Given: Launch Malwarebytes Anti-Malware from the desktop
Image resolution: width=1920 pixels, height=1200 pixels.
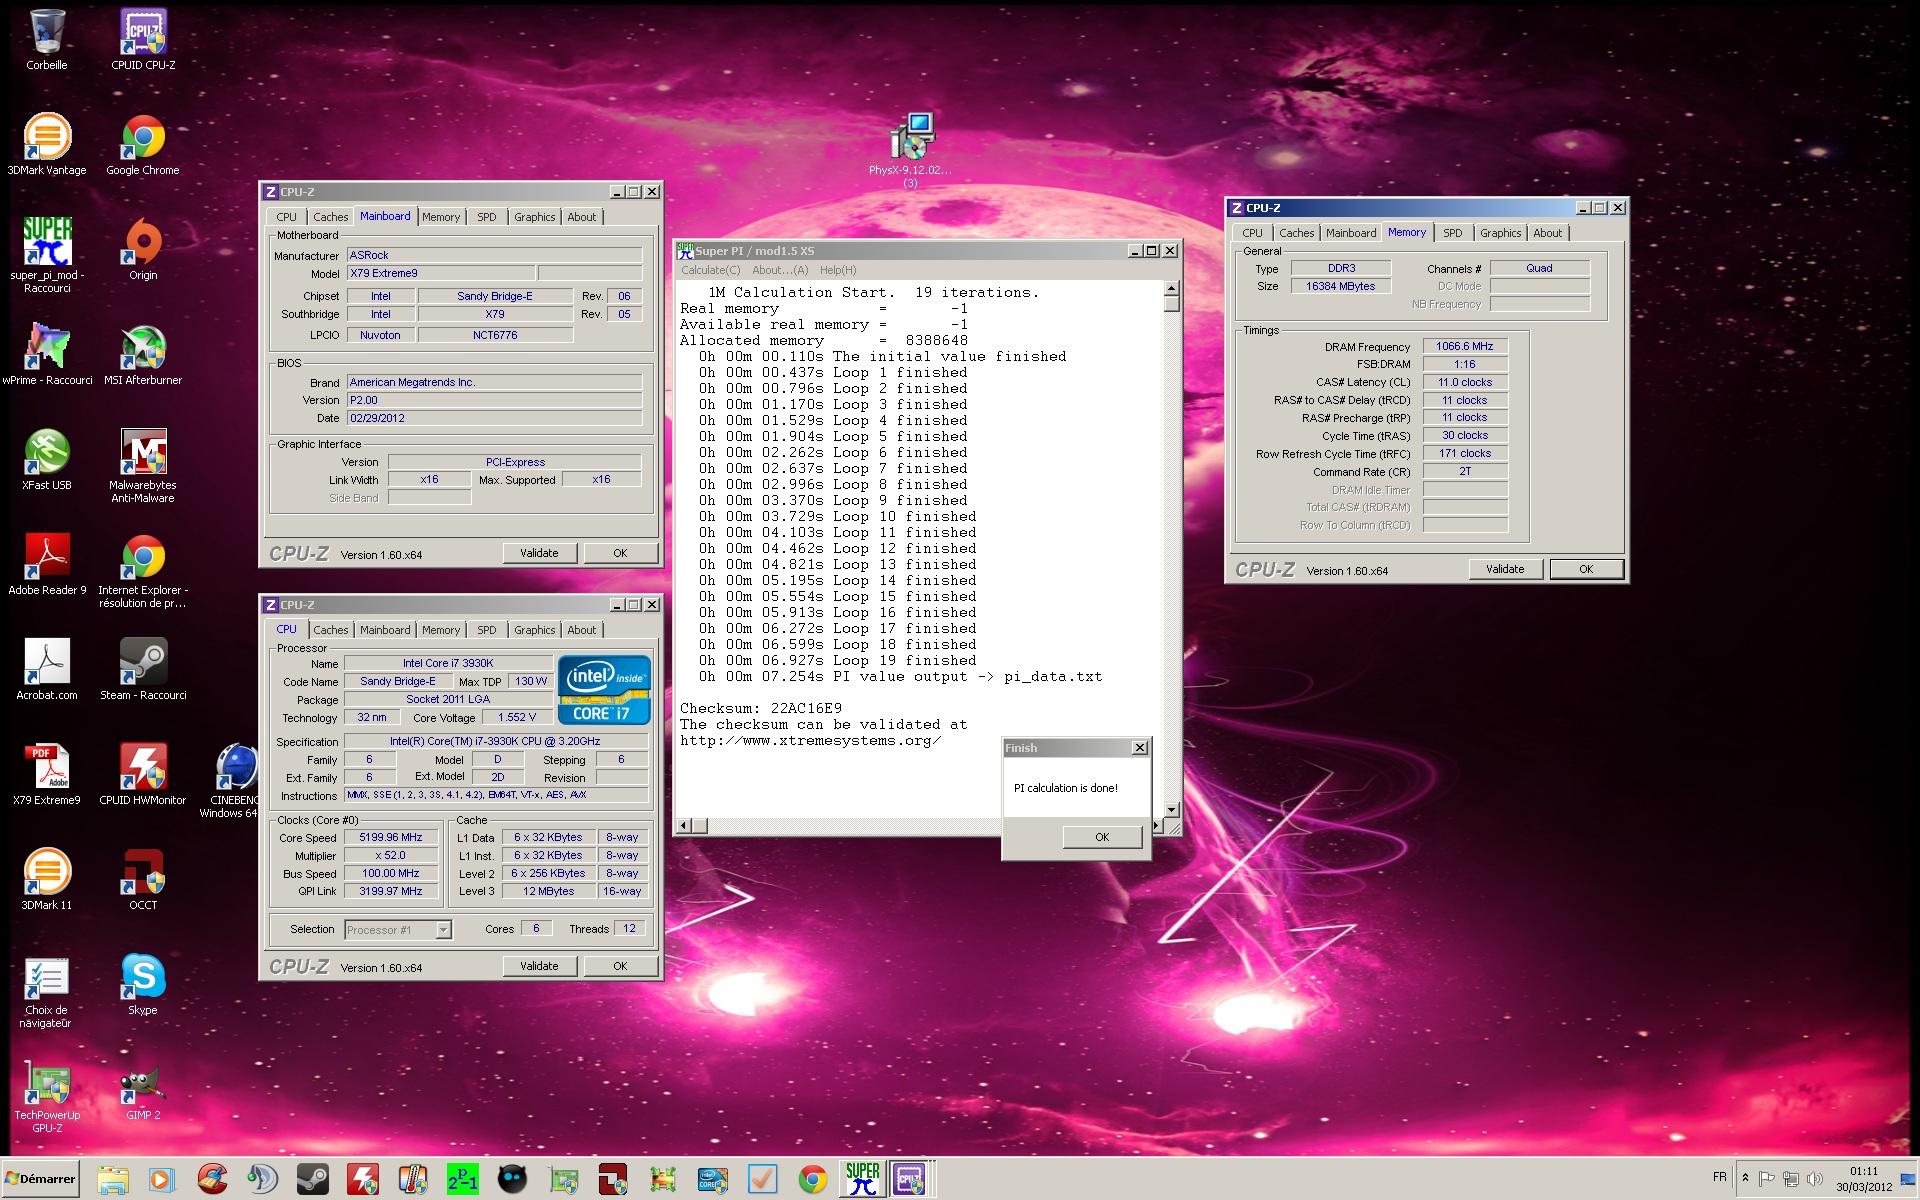Looking at the screenshot, I should (143, 465).
